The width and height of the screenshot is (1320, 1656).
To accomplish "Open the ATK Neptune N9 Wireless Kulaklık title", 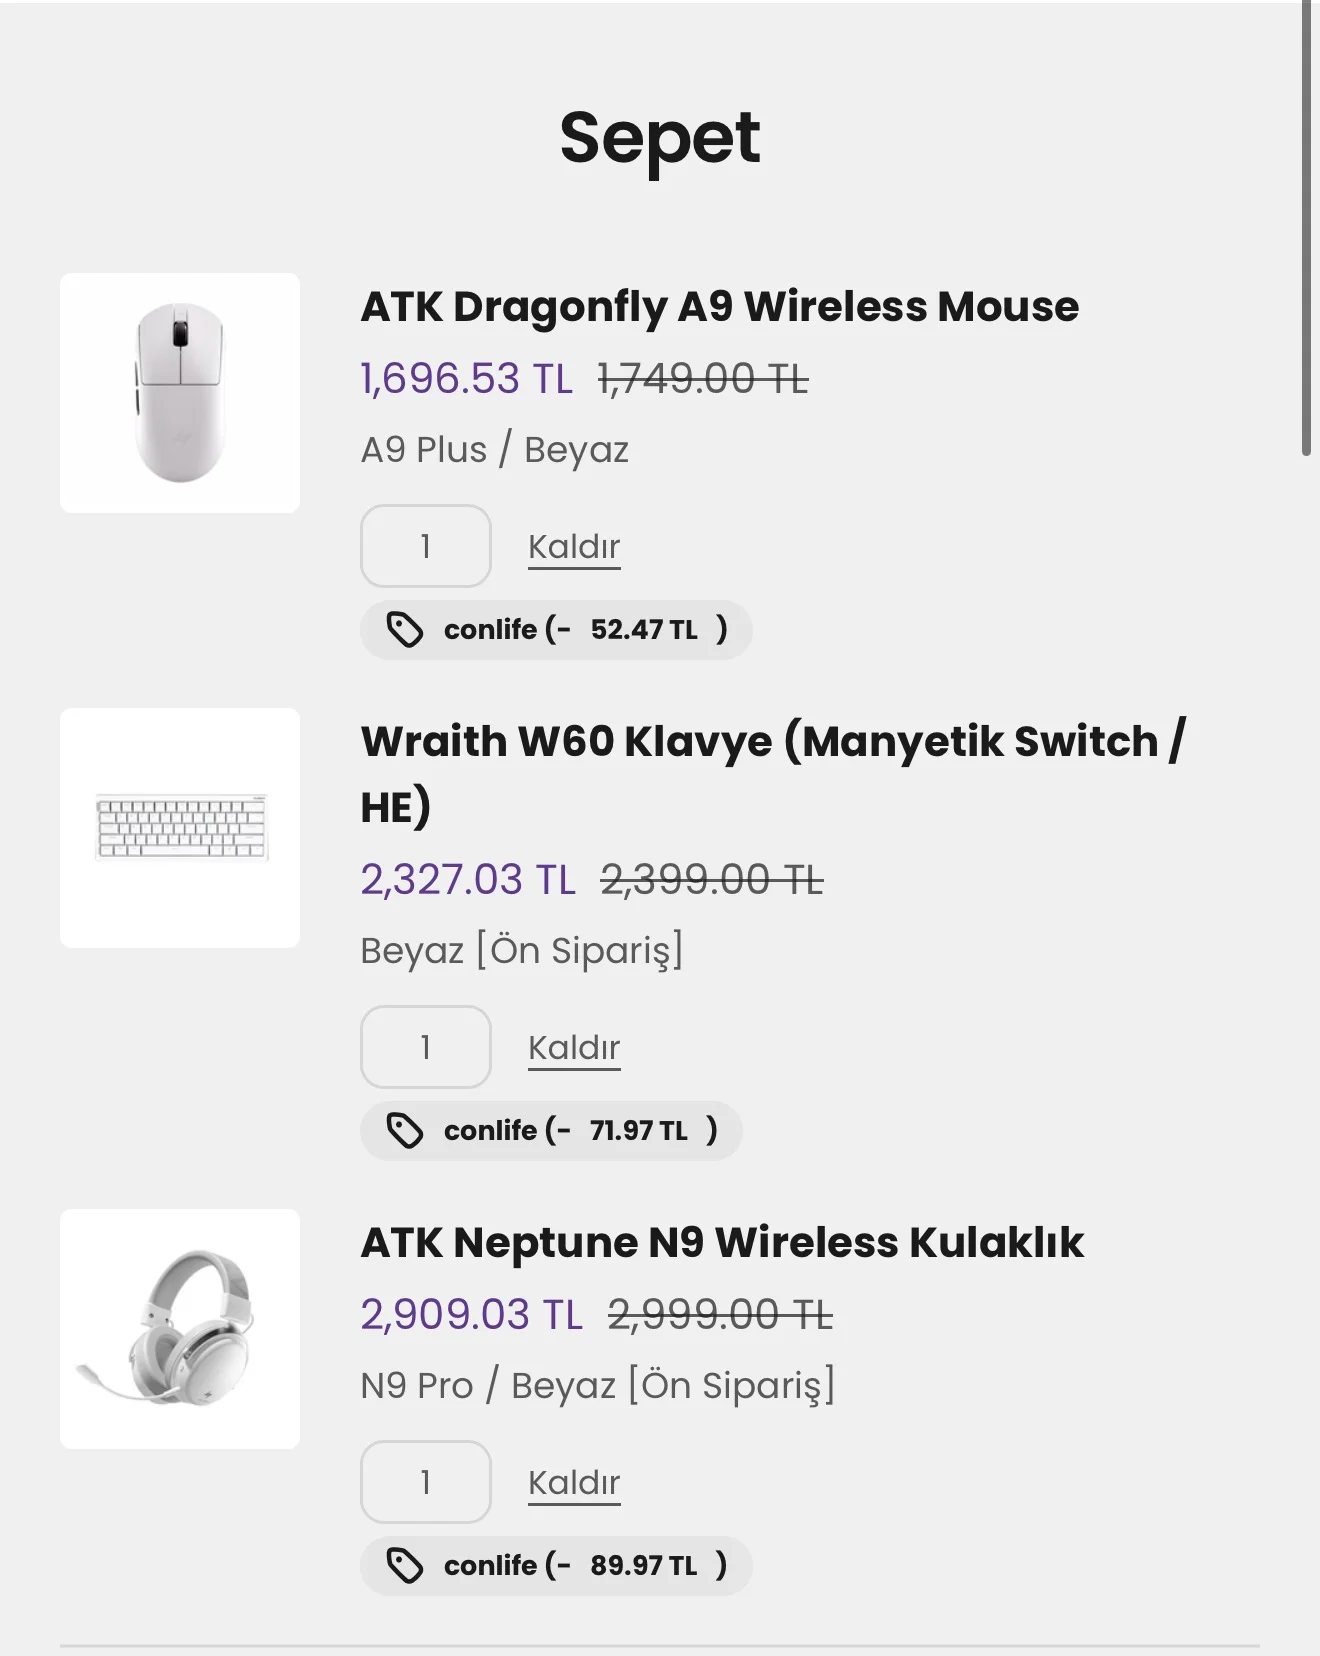I will coord(722,1243).
